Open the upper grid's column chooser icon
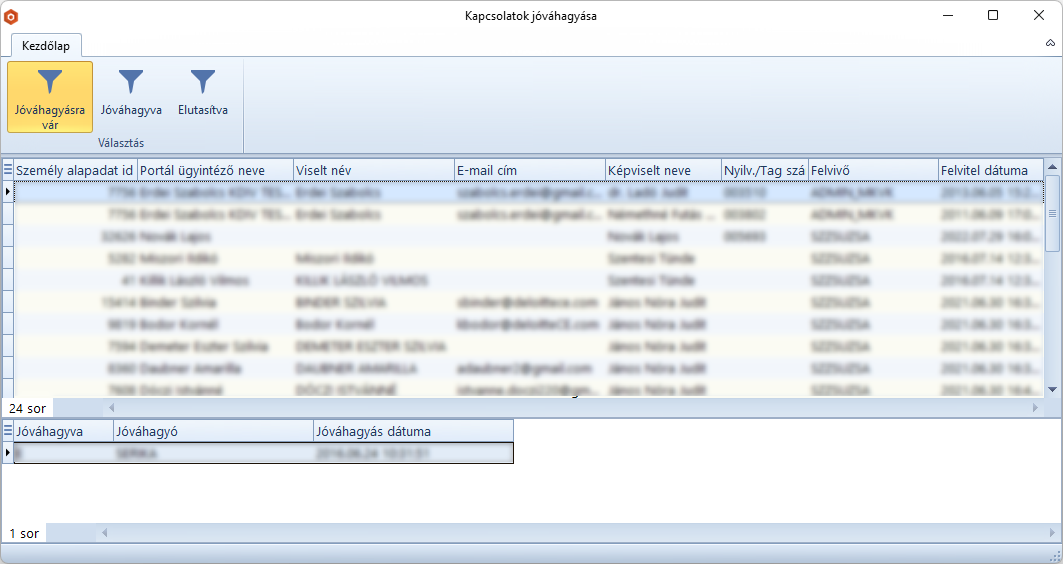1063x564 pixels. tap(8, 170)
